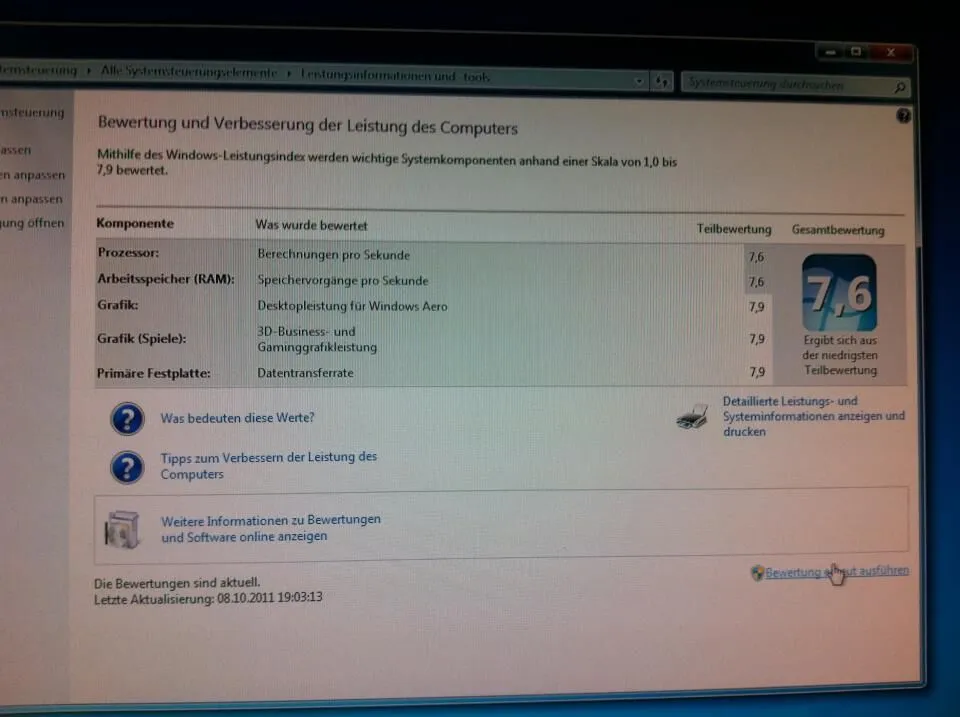The width and height of the screenshot is (960, 717).
Task: Click 'Komponente' column header
Action: point(135,223)
